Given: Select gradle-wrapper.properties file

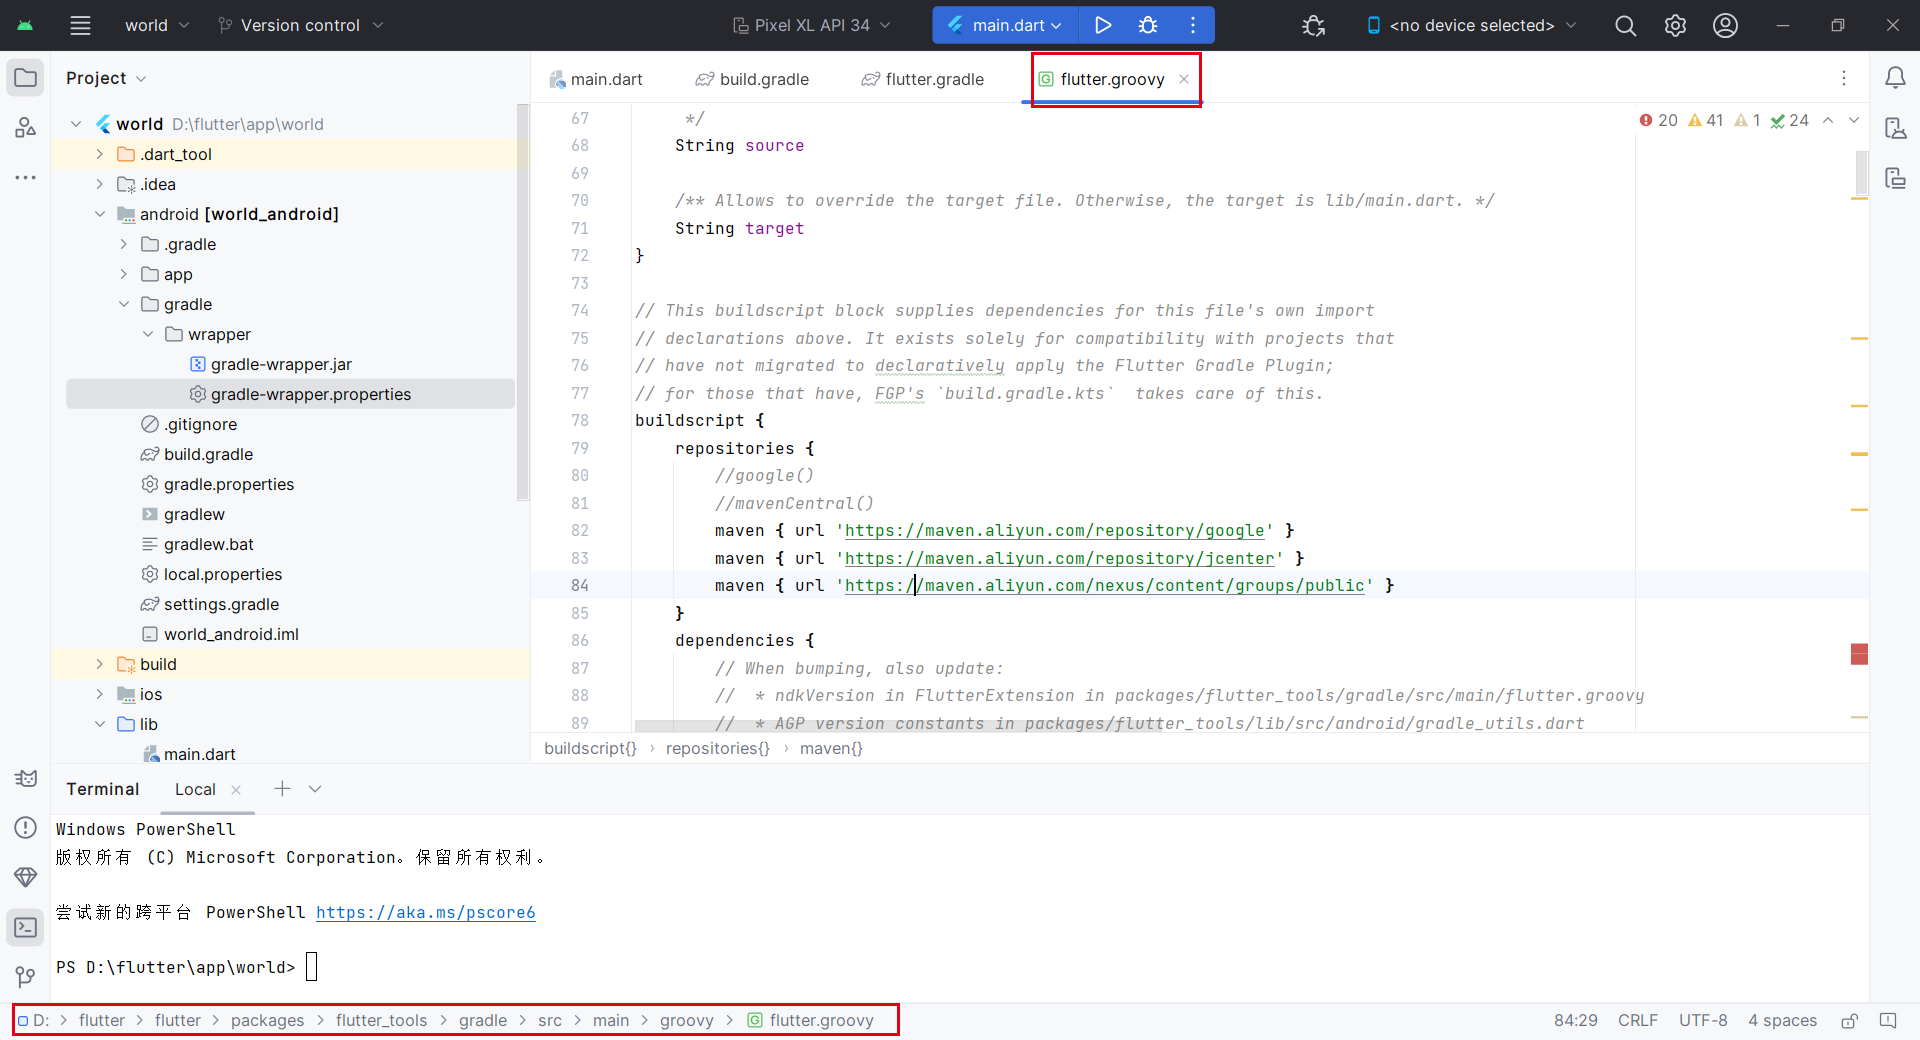Looking at the screenshot, I should [x=290, y=394].
